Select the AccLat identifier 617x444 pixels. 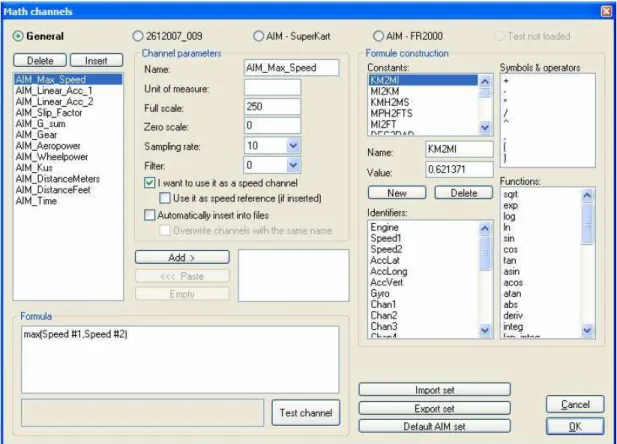pyautogui.click(x=423, y=260)
